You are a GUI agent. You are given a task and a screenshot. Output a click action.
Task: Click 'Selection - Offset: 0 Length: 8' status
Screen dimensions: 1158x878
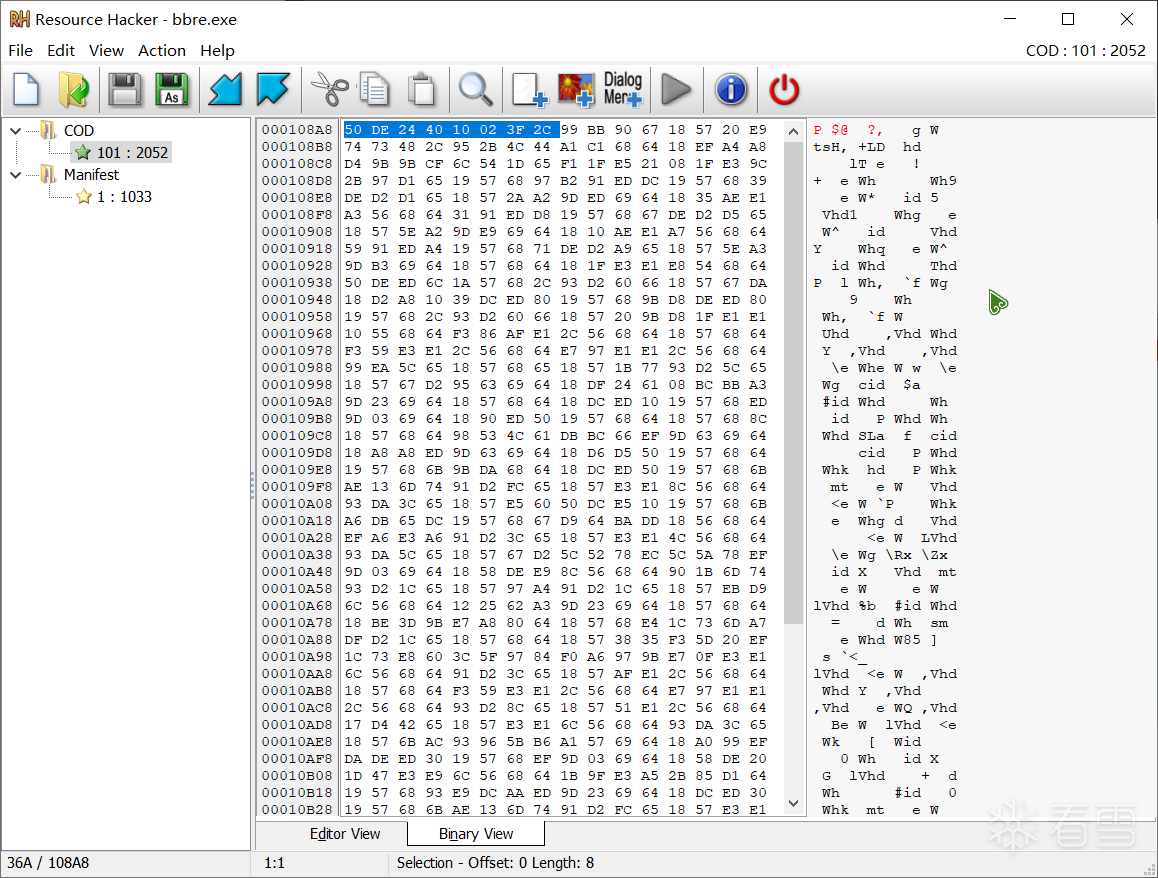point(495,862)
